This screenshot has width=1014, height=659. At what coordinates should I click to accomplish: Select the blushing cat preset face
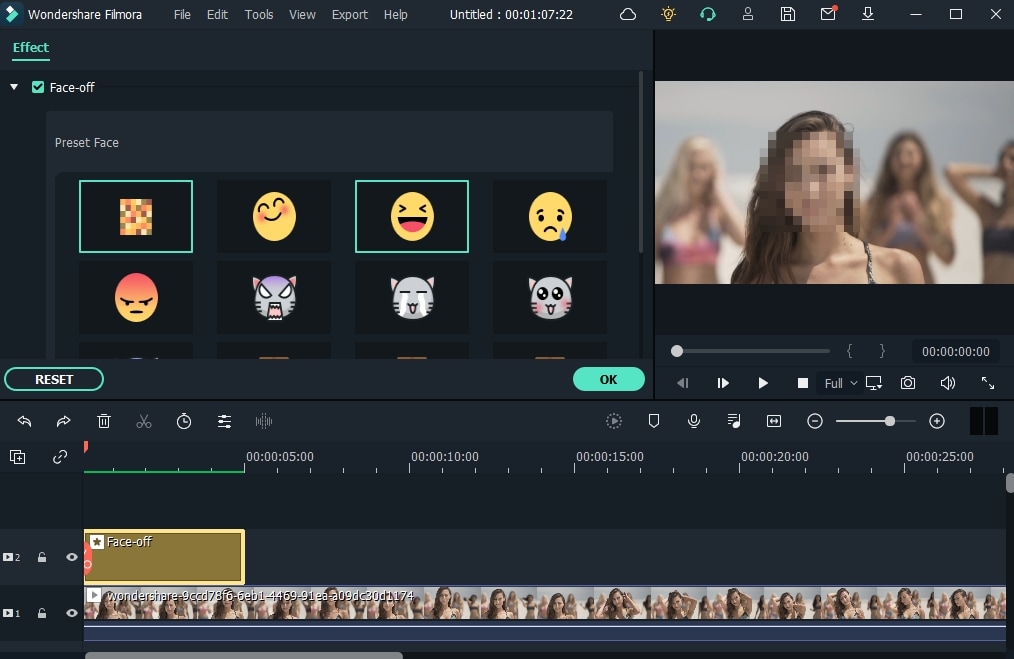[x=550, y=297]
